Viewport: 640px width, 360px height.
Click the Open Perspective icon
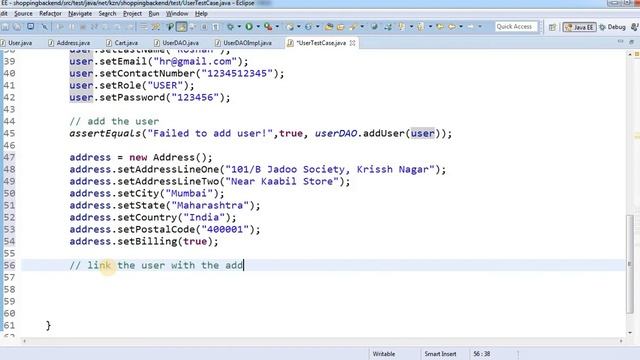click(552, 27)
